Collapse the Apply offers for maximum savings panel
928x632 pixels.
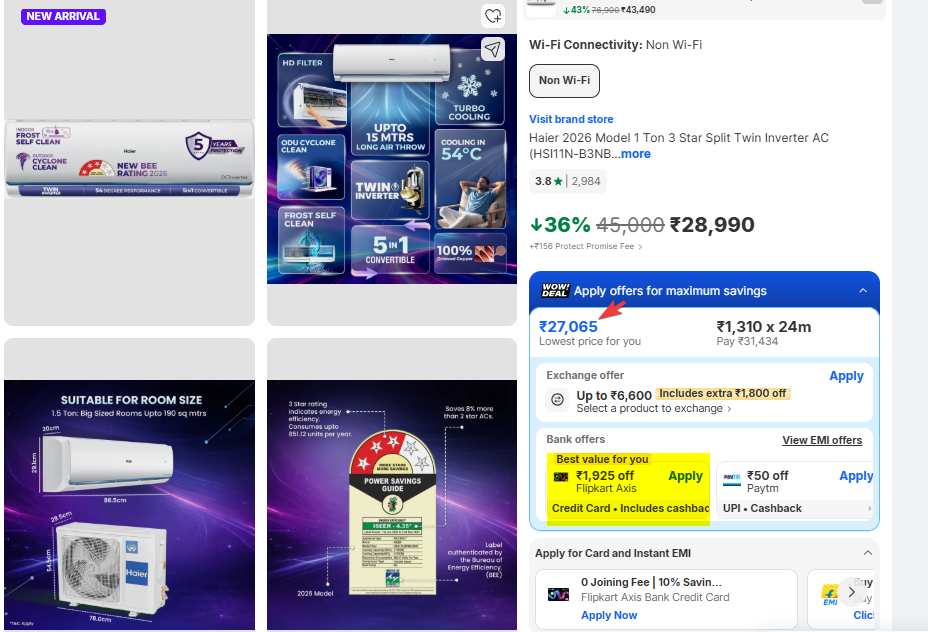click(863, 291)
